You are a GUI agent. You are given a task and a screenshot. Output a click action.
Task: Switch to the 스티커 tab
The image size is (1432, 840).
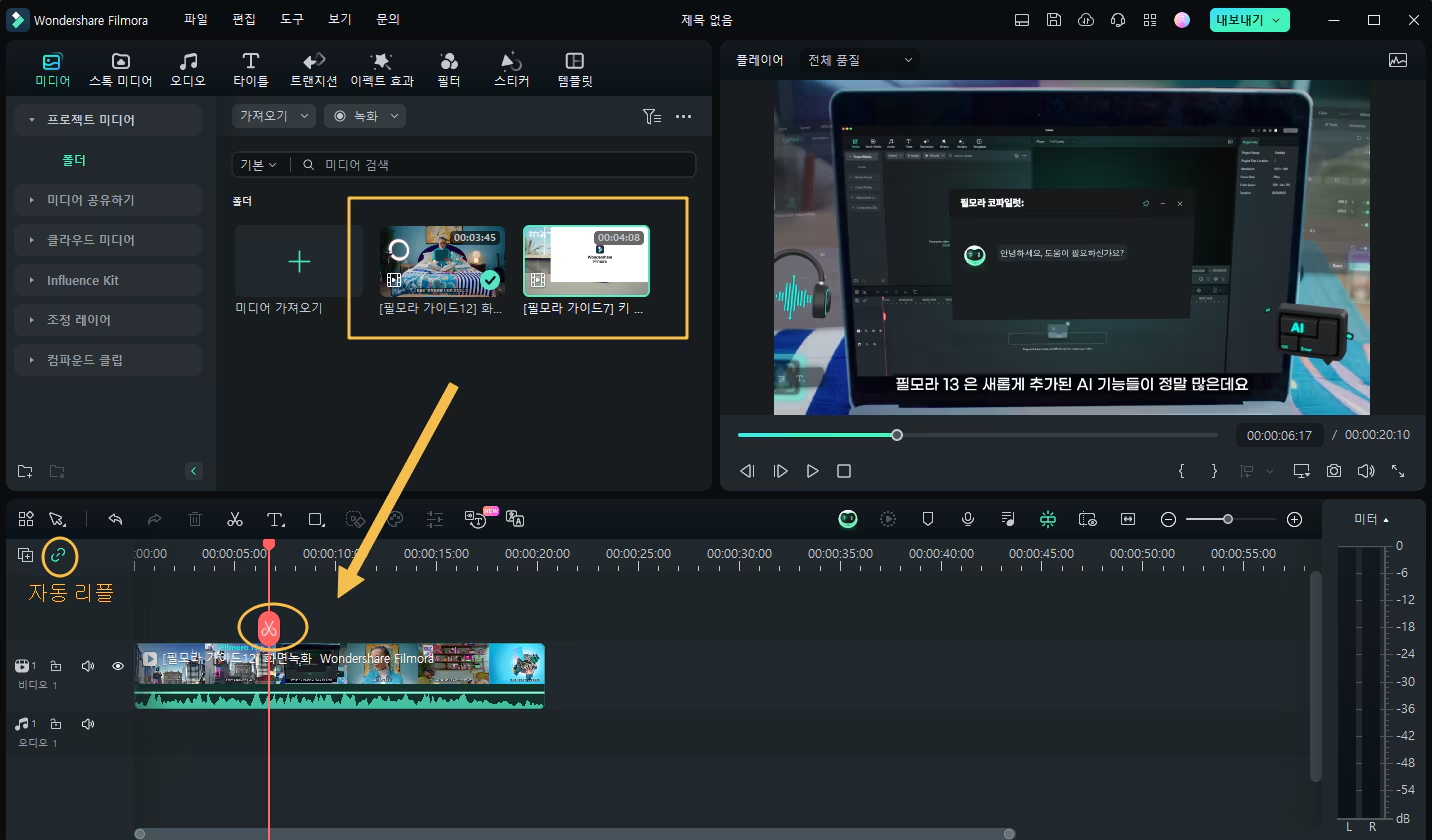pyautogui.click(x=511, y=70)
